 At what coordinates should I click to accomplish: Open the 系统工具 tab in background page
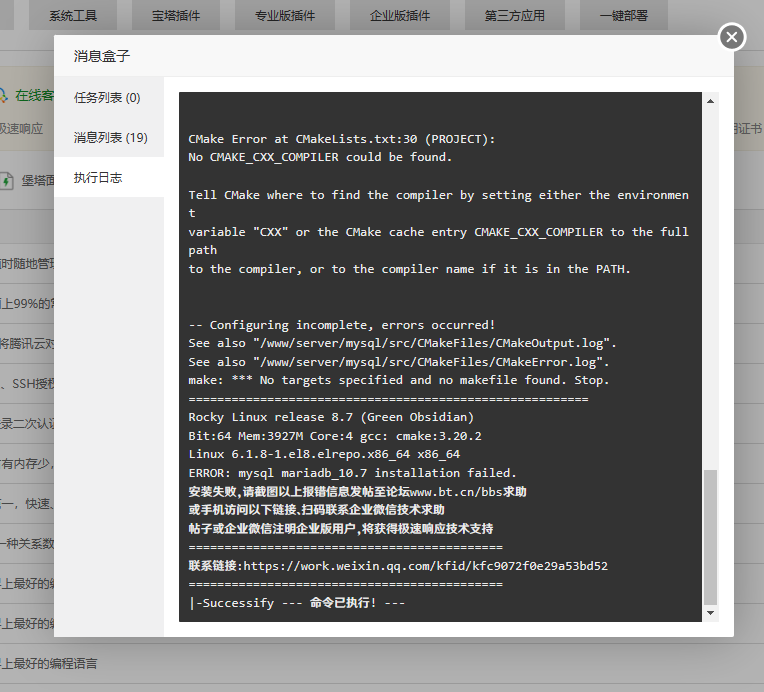(x=73, y=15)
